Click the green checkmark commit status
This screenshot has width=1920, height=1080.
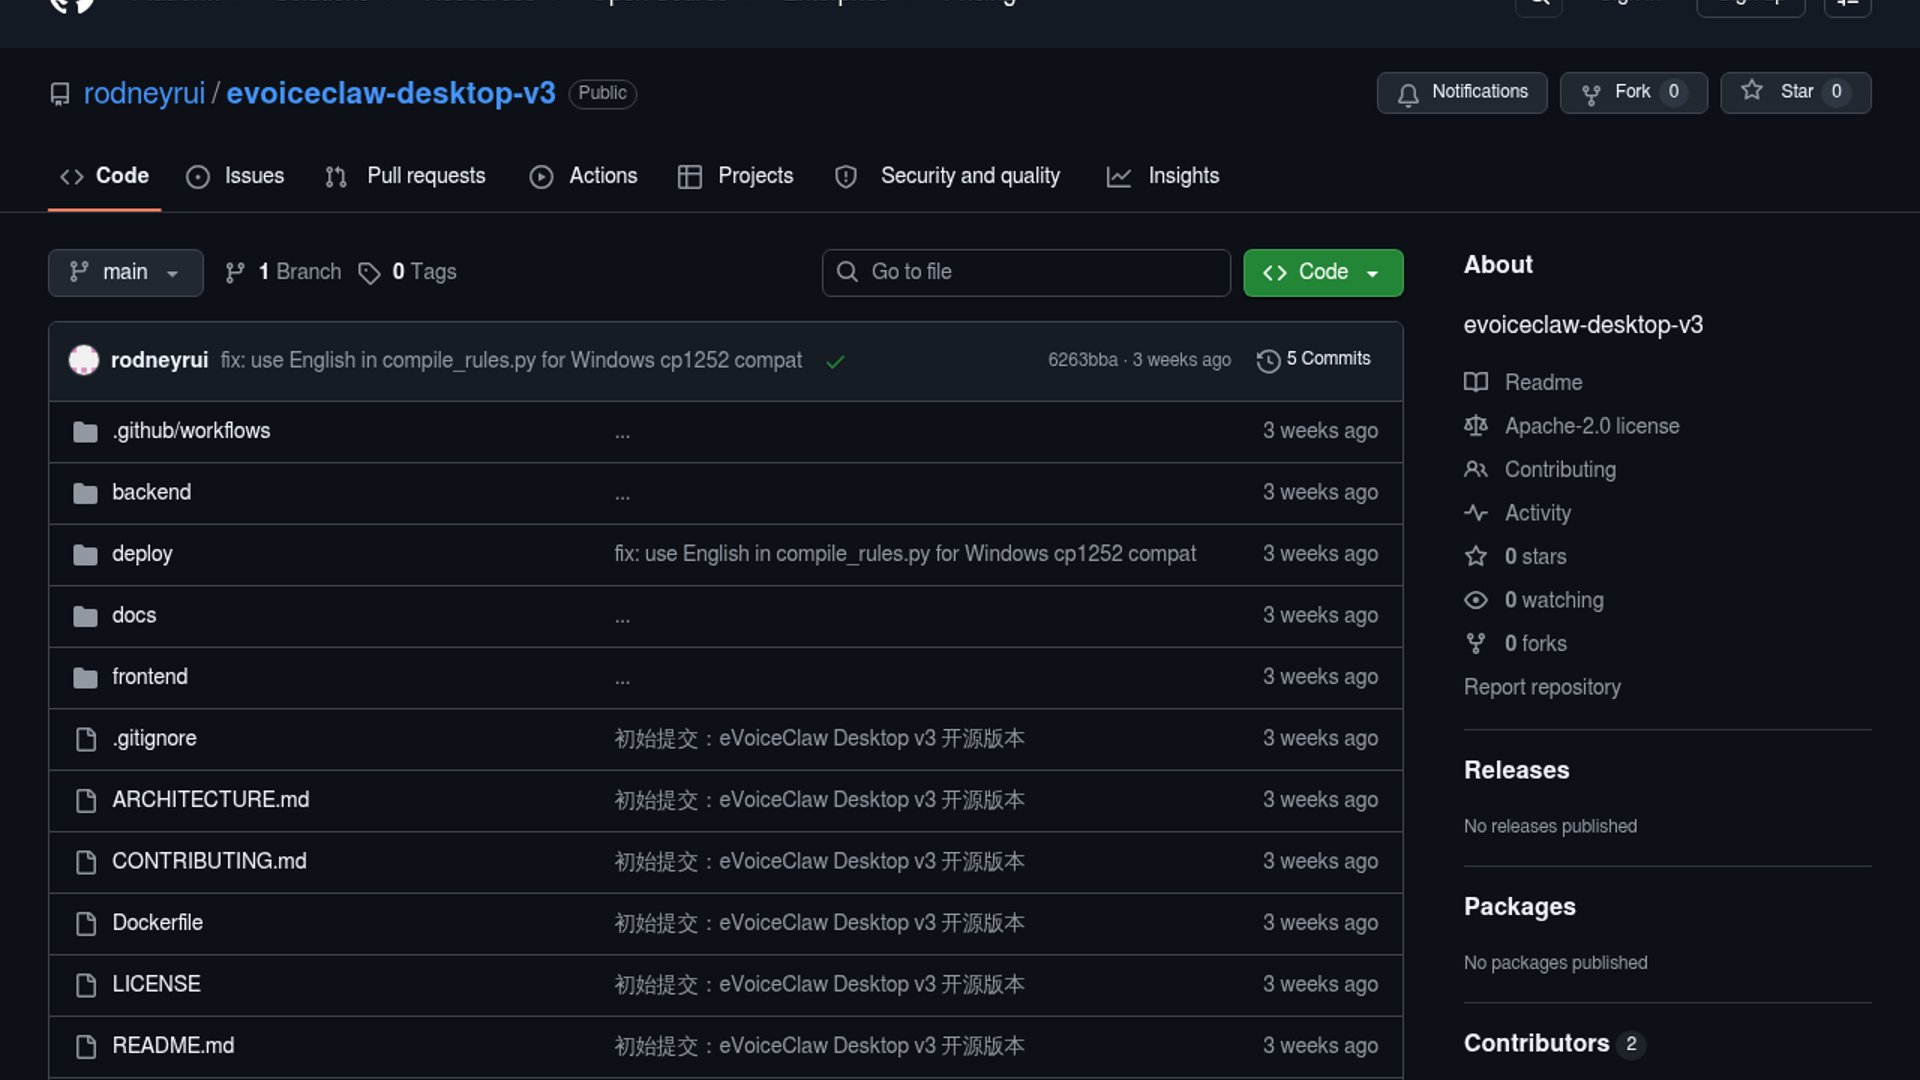[x=835, y=361]
